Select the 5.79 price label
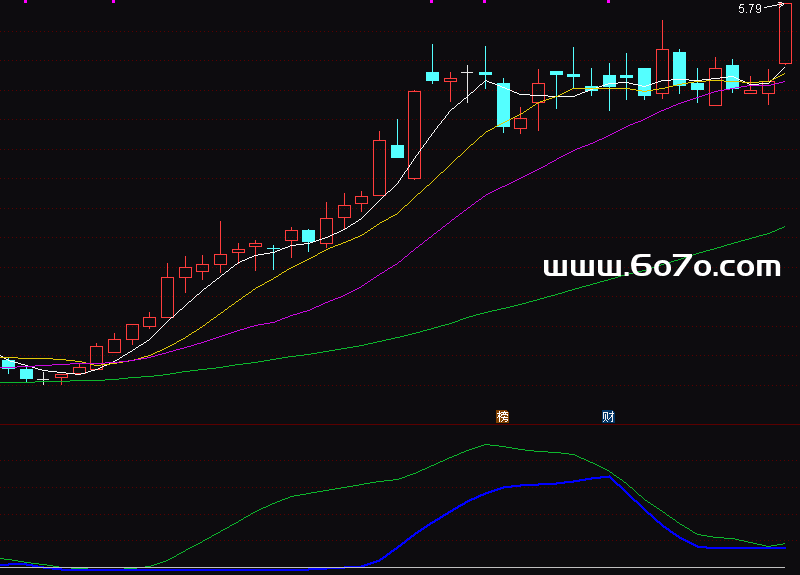The width and height of the screenshot is (800, 575). click(x=749, y=9)
